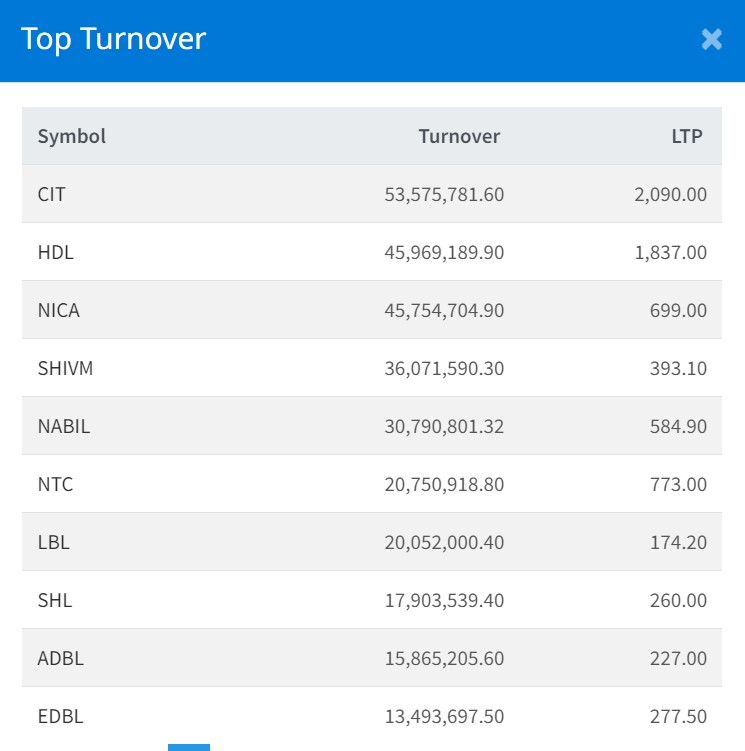Select turnover value 53,575,781.60

[x=444, y=194]
